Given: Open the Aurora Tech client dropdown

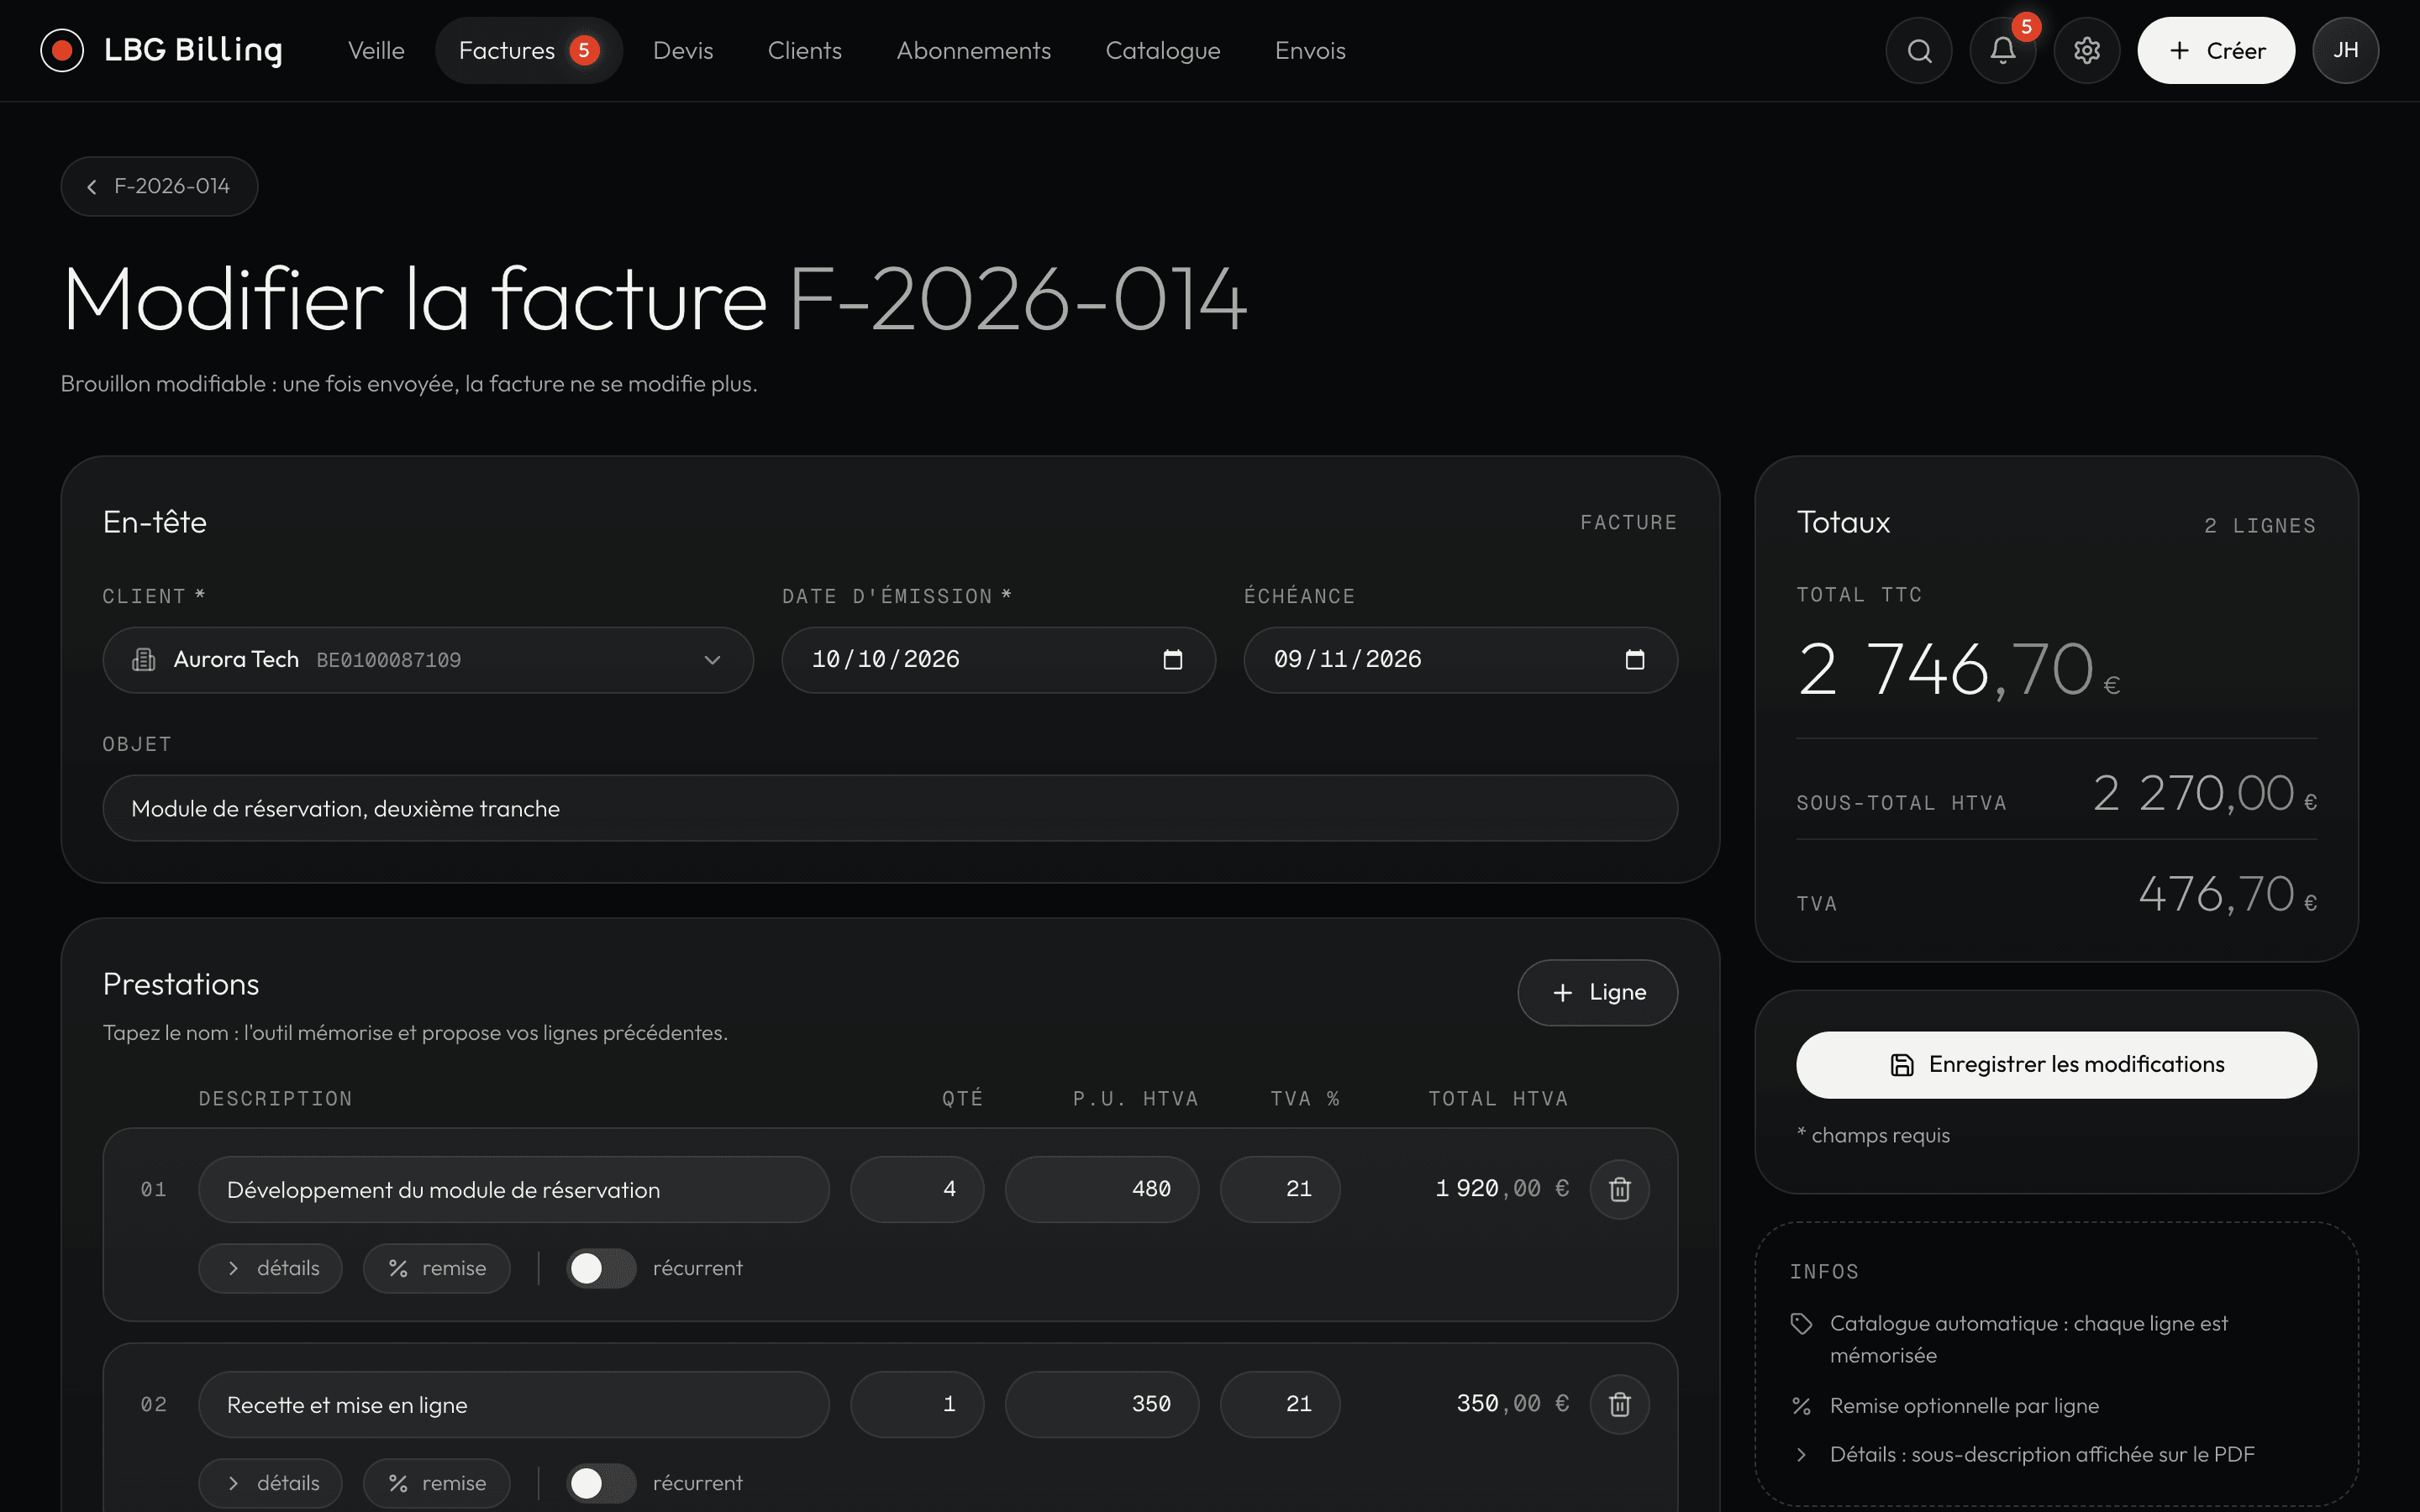Looking at the screenshot, I should tap(428, 660).
